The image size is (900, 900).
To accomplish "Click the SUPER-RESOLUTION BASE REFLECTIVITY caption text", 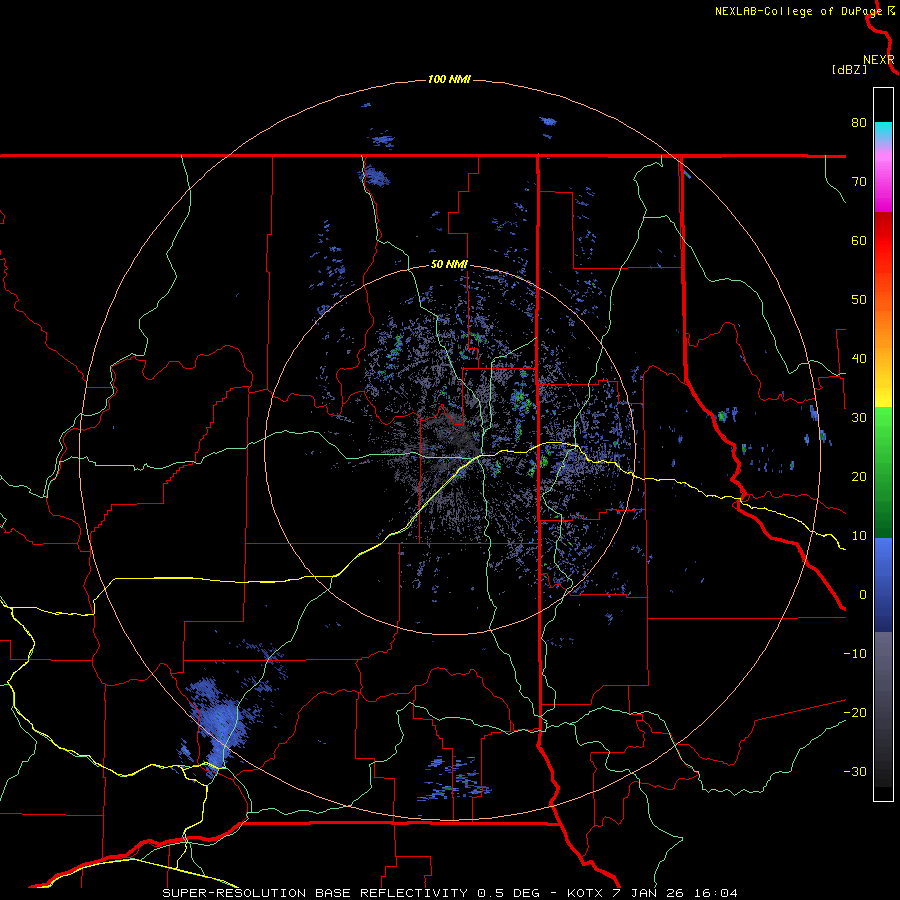I will 315,893.
